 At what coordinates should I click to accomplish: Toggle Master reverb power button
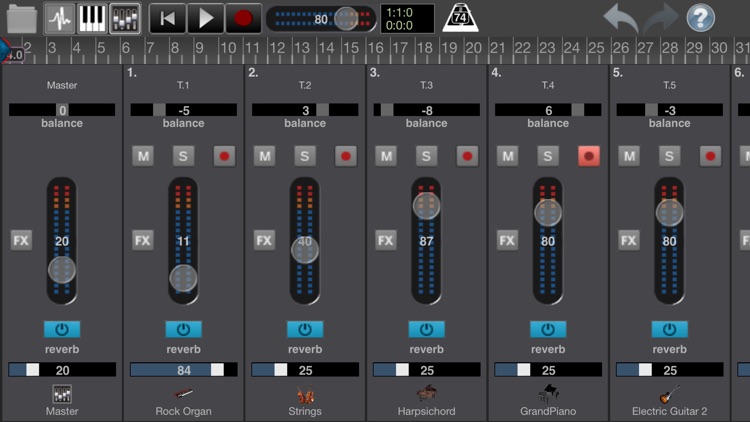tap(62, 329)
